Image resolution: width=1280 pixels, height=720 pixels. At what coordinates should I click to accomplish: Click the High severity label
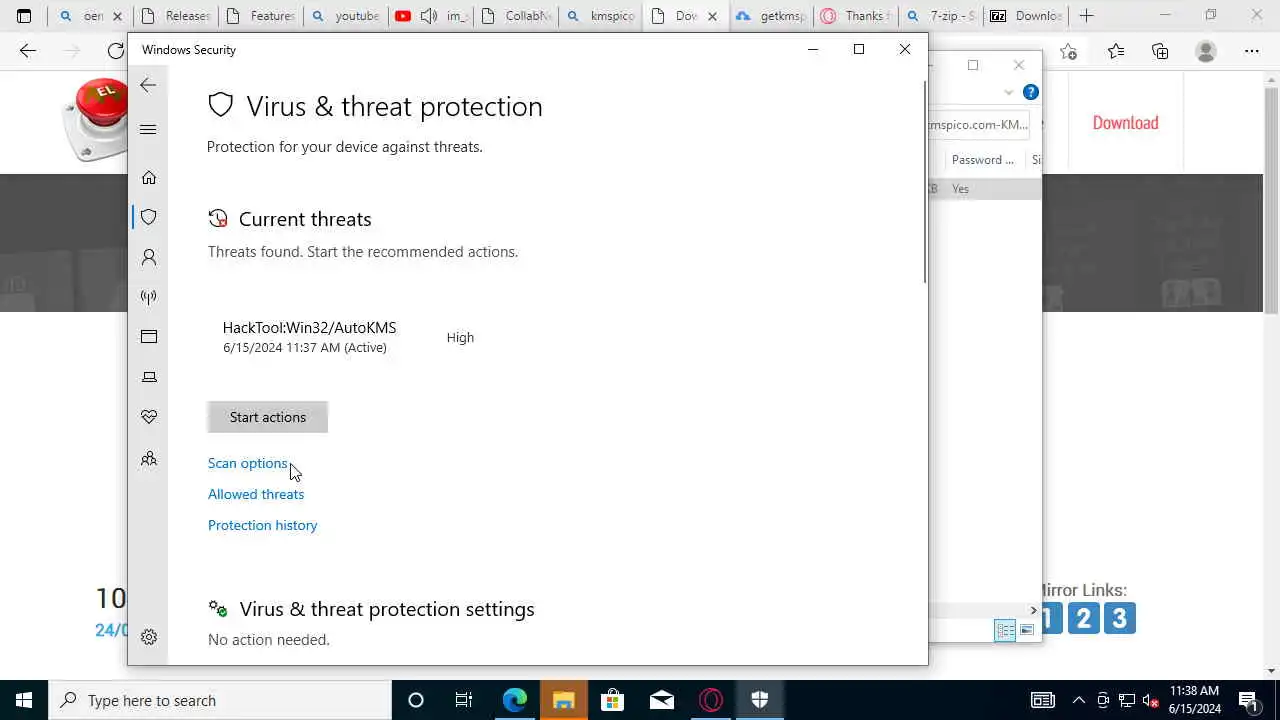(x=460, y=337)
